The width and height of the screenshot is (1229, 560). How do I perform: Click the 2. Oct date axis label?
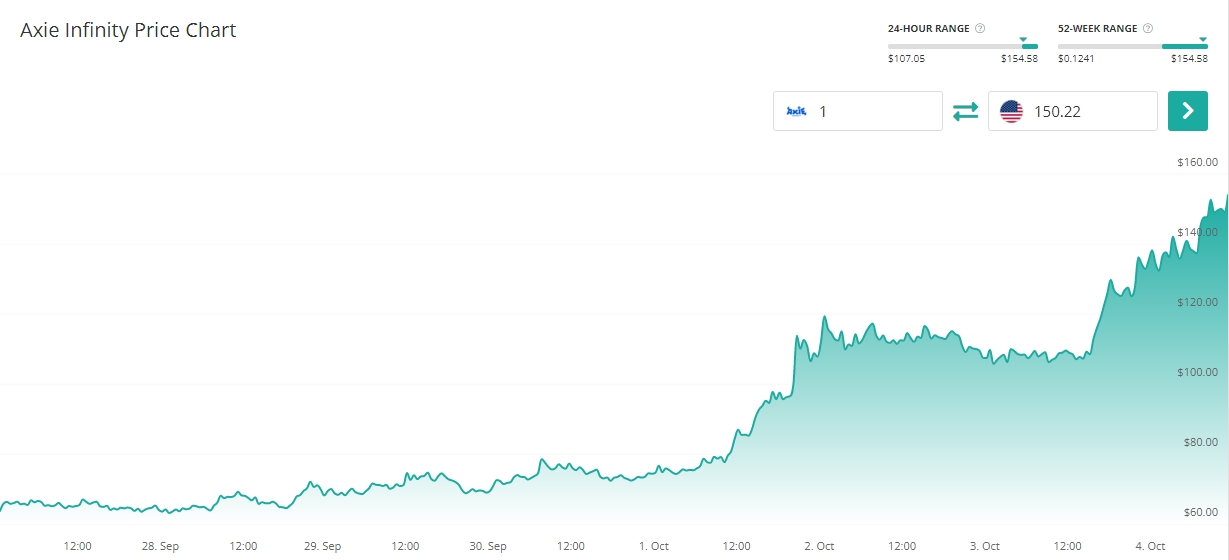(819, 546)
